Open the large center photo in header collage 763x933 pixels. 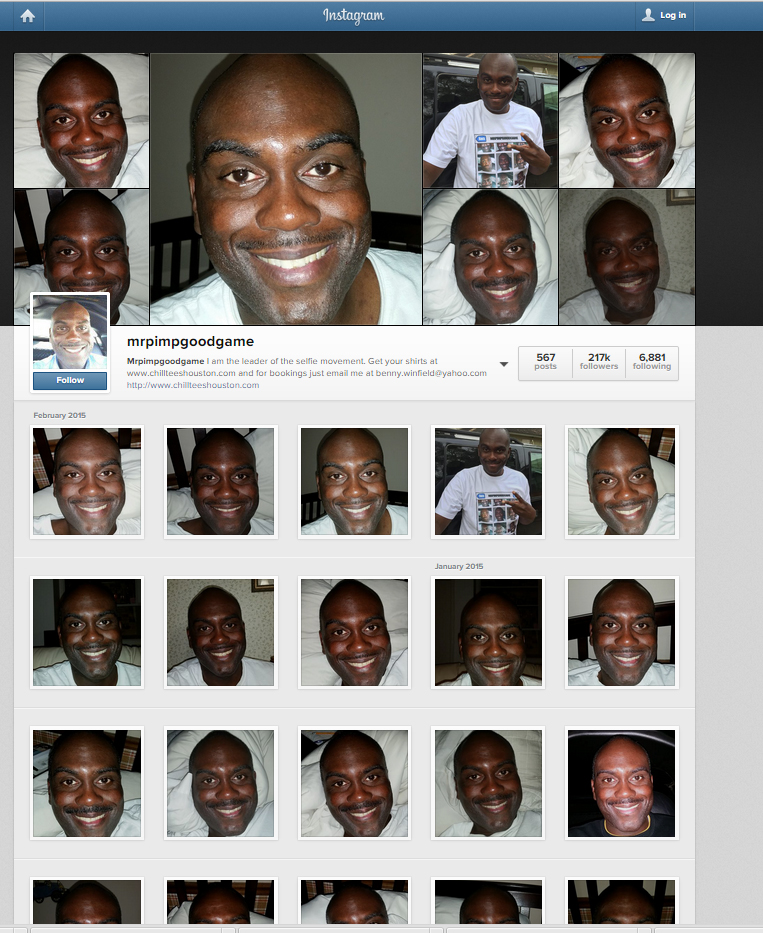pos(286,189)
